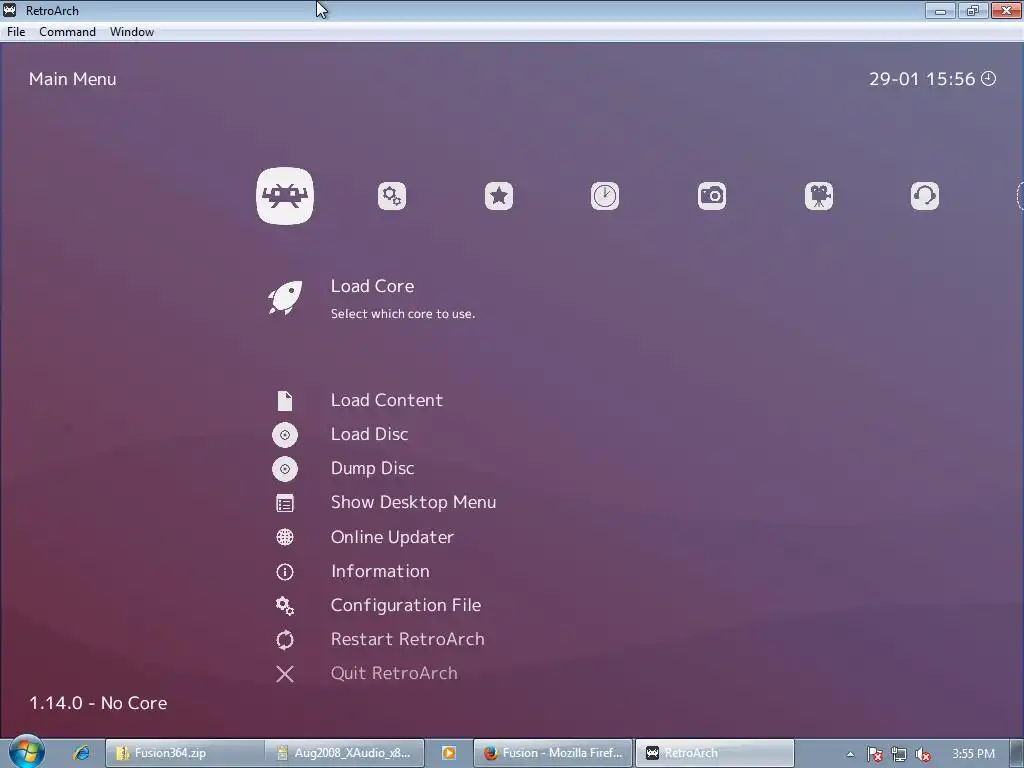Open Online Updater entry
Viewport: 1024px width, 768px height.
pos(392,537)
